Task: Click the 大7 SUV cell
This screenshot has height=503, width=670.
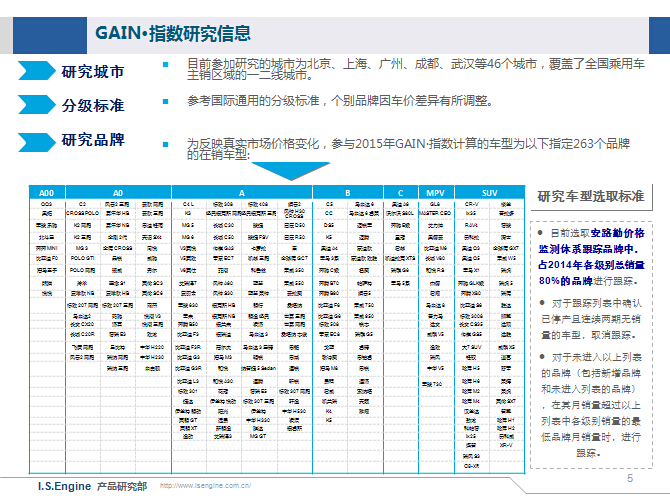Action: pyautogui.click(x=471, y=347)
